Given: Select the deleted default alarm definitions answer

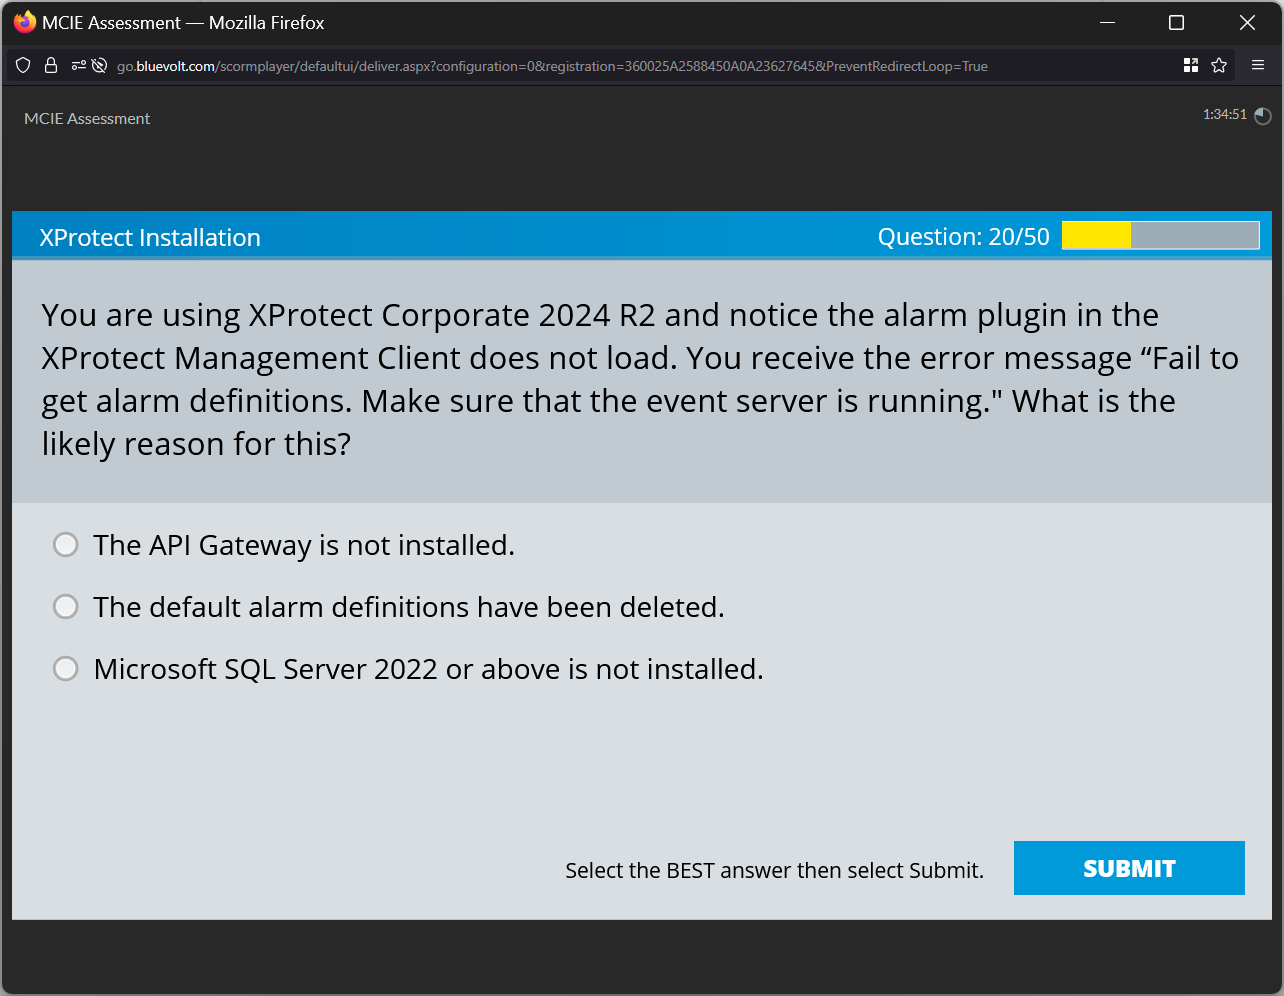Looking at the screenshot, I should click(65, 606).
